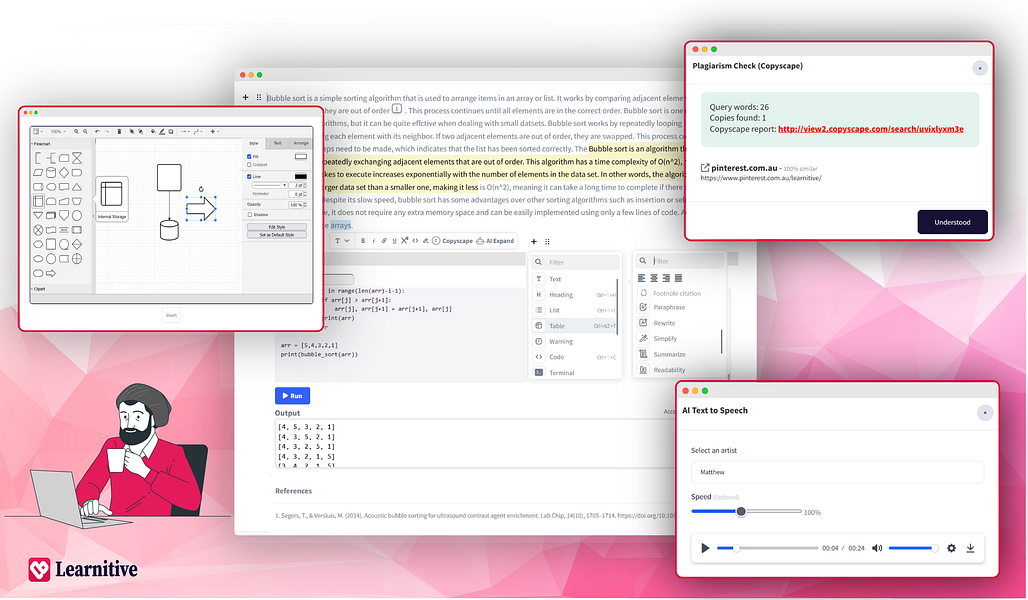
Task: Click the Superscript X icon in the text toolbar
Action: (405, 241)
